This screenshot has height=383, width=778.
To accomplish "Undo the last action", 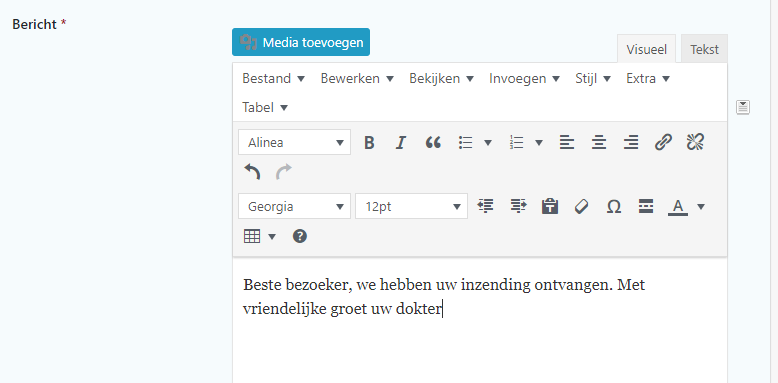I will click(x=252, y=172).
